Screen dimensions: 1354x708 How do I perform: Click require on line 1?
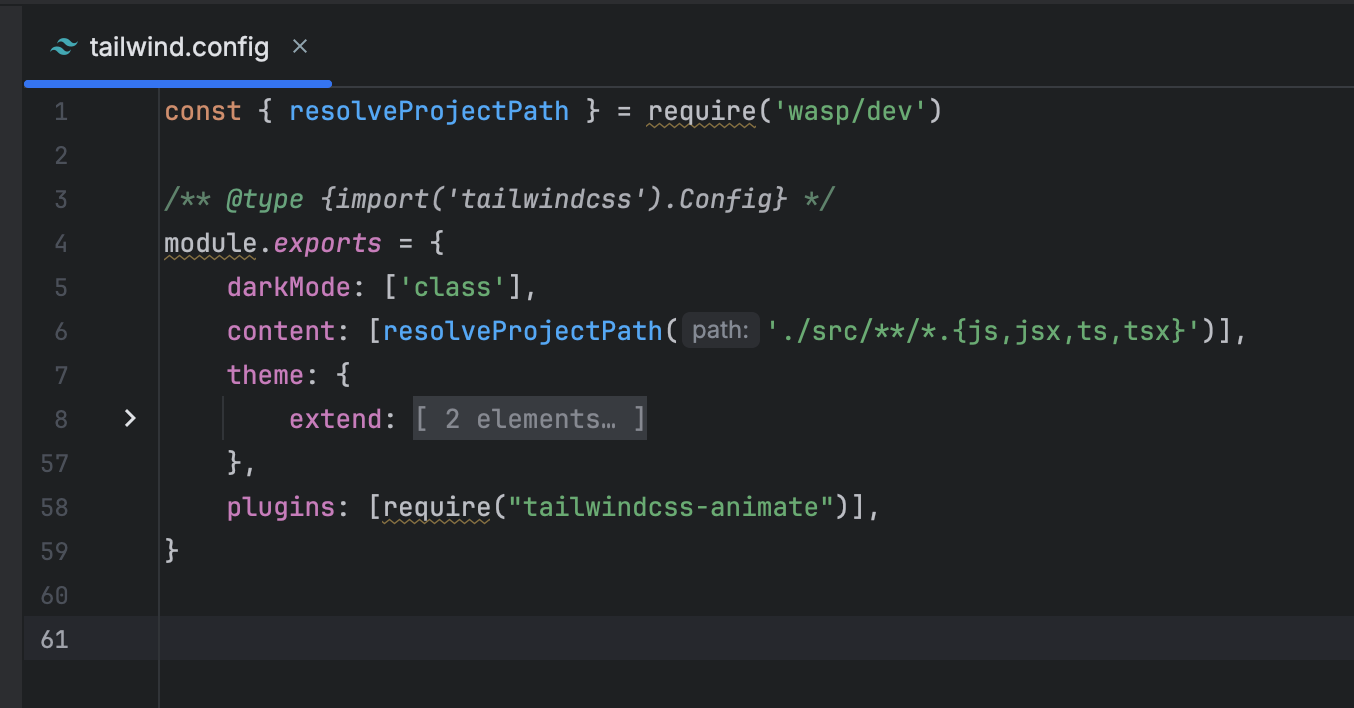[702, 111]
